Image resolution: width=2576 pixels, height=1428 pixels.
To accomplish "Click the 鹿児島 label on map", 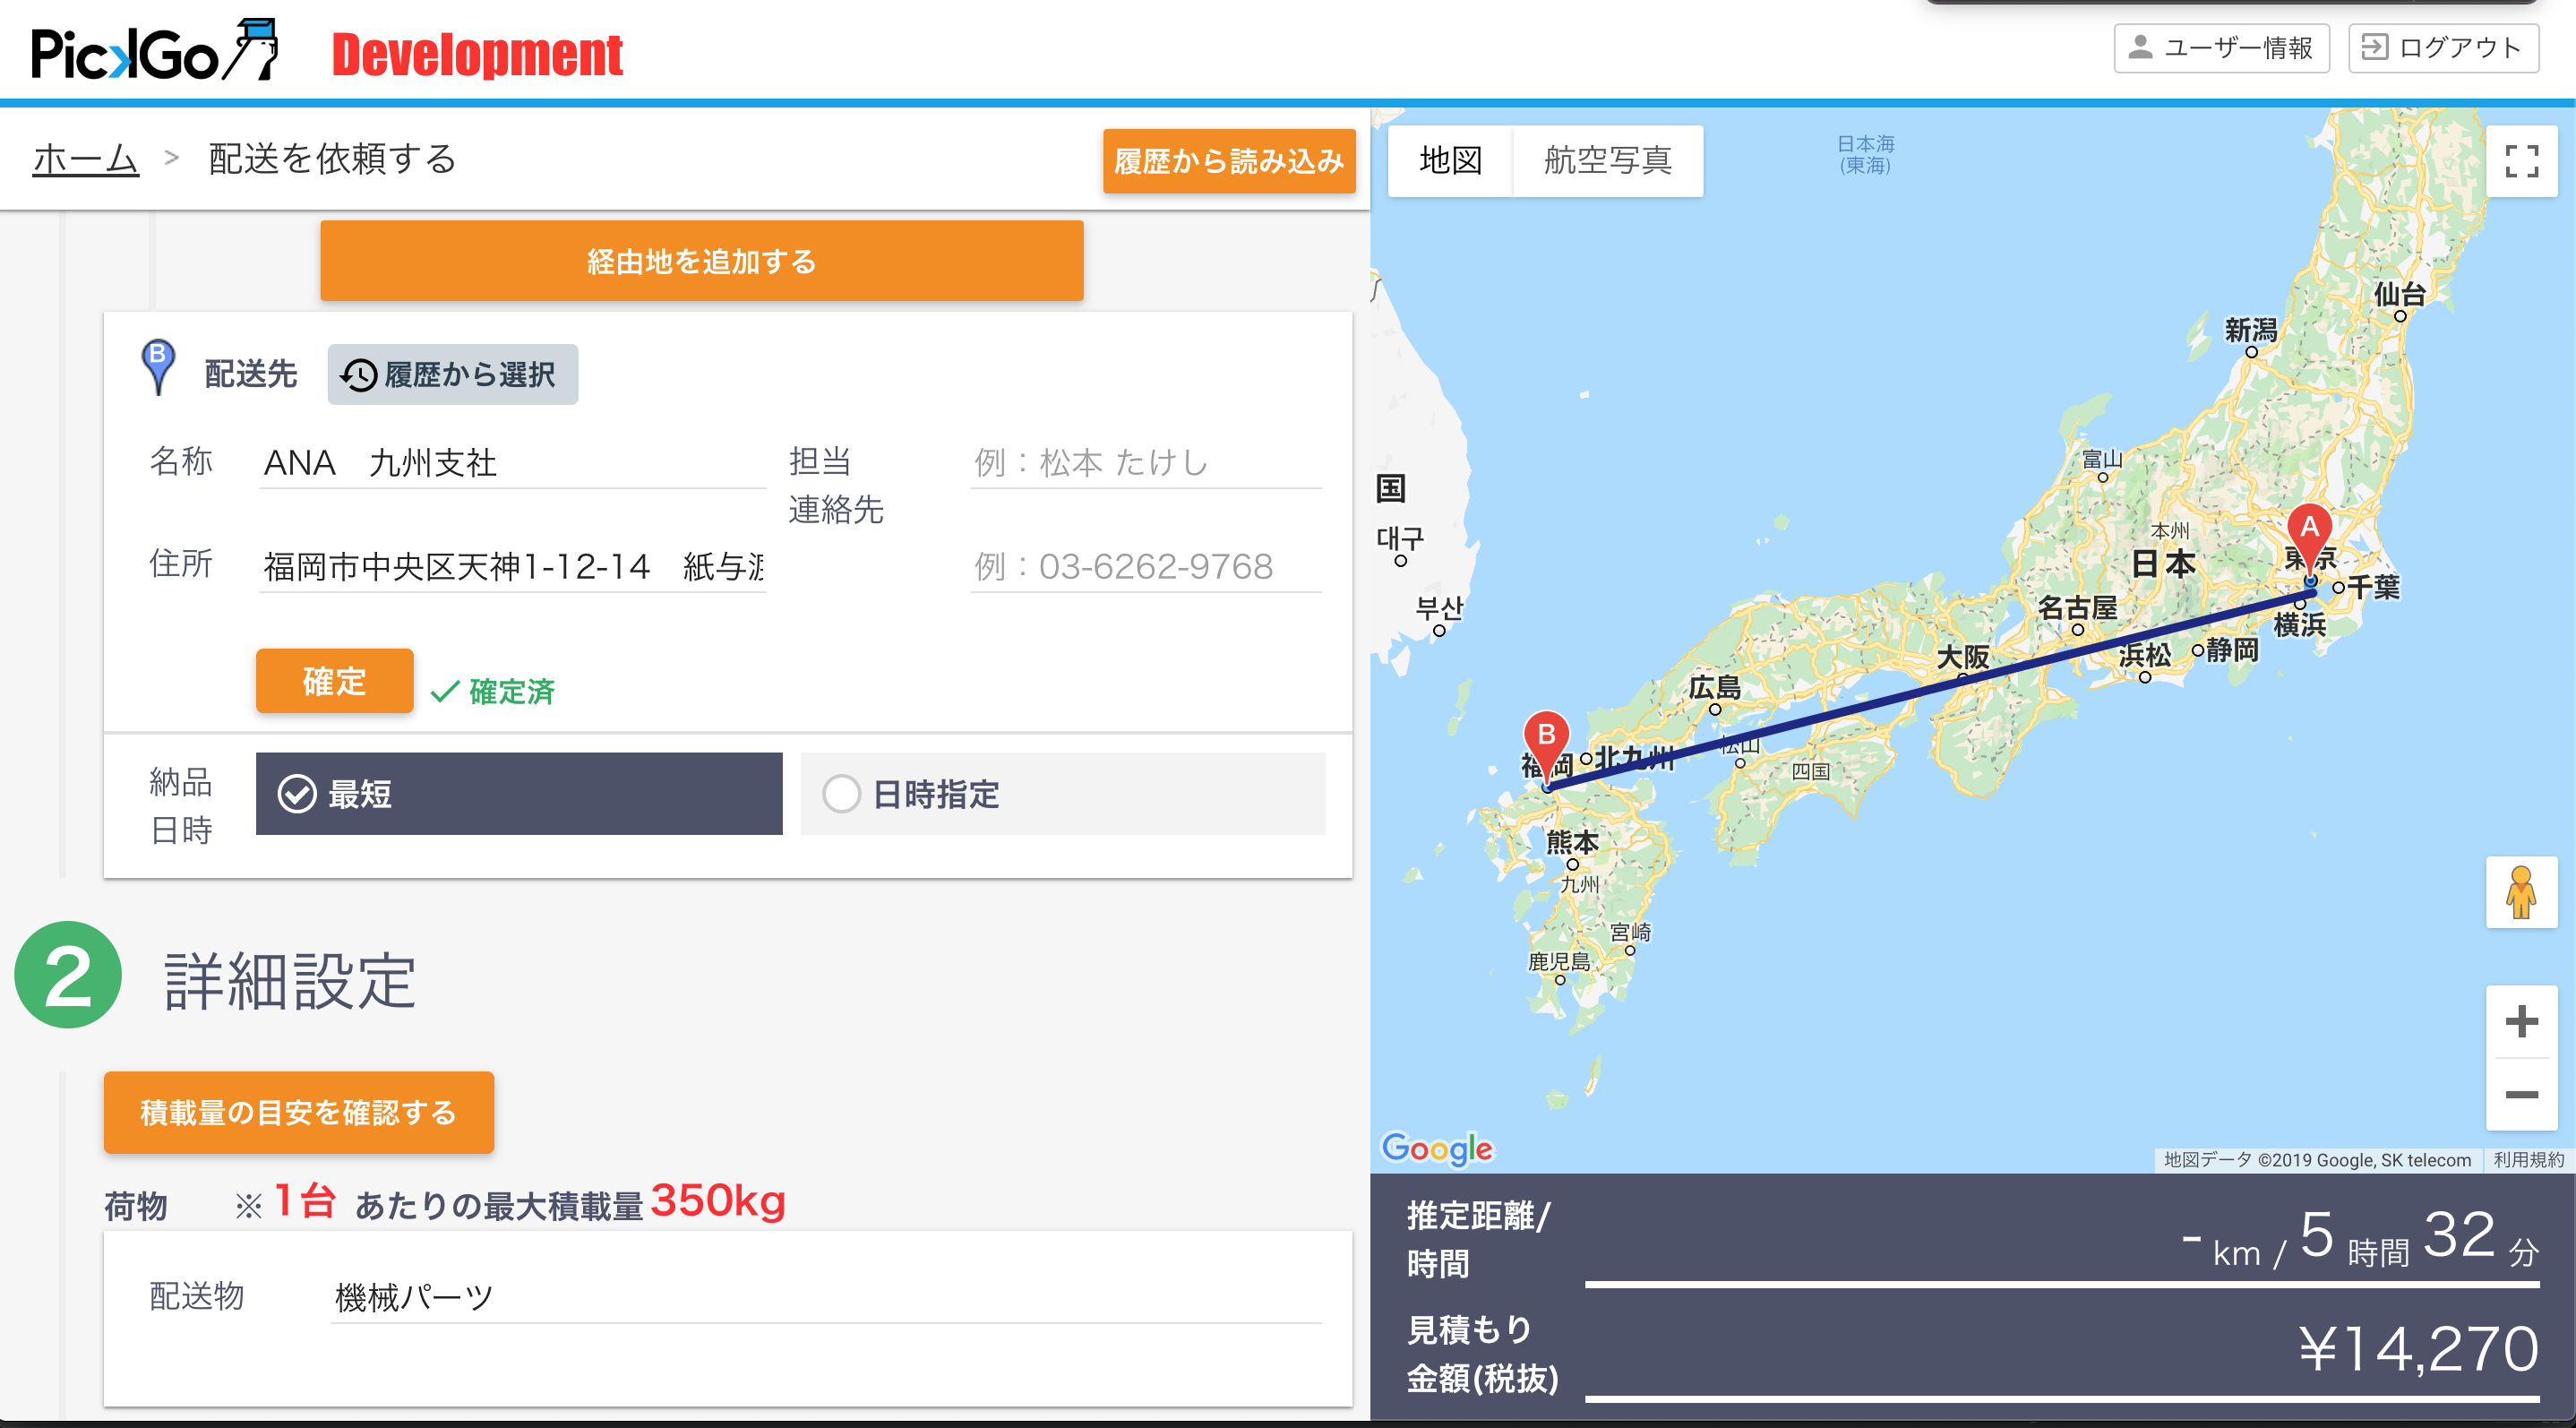I will point(1559,961).
